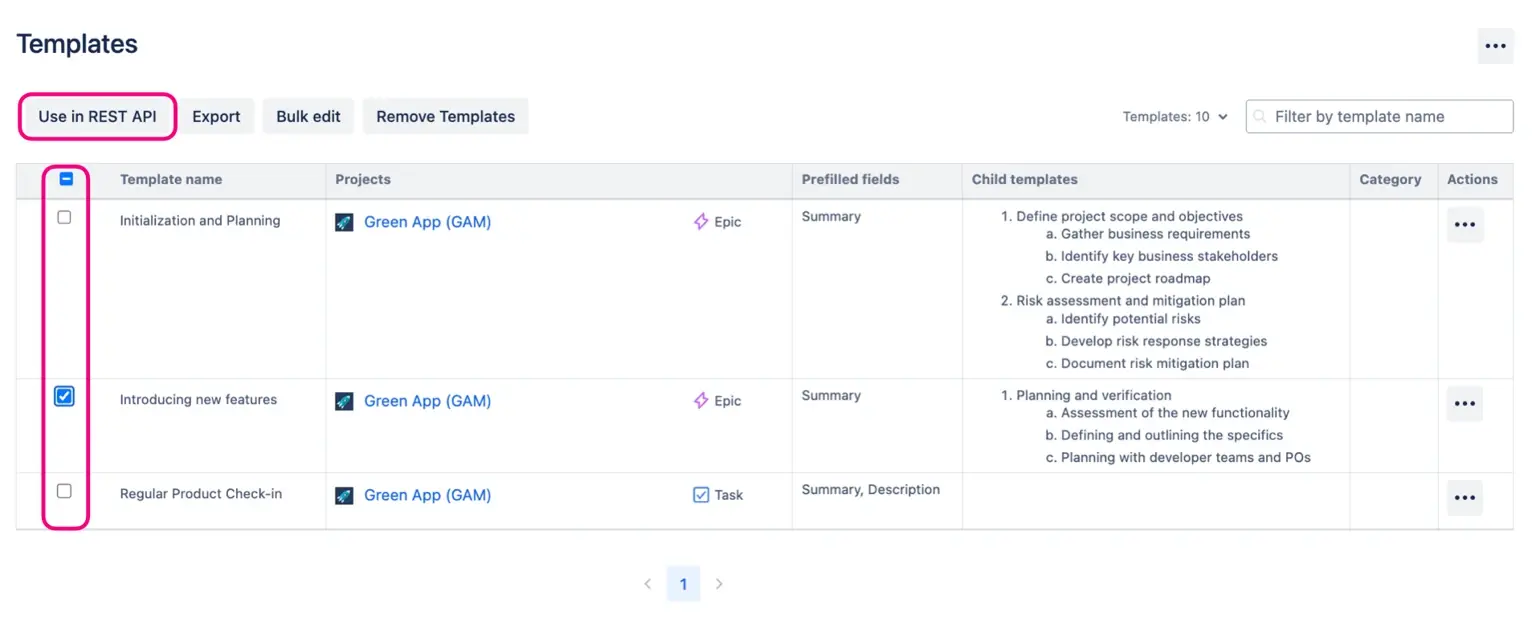Uncheck the Introducing new features checkbox

[64, 397]
